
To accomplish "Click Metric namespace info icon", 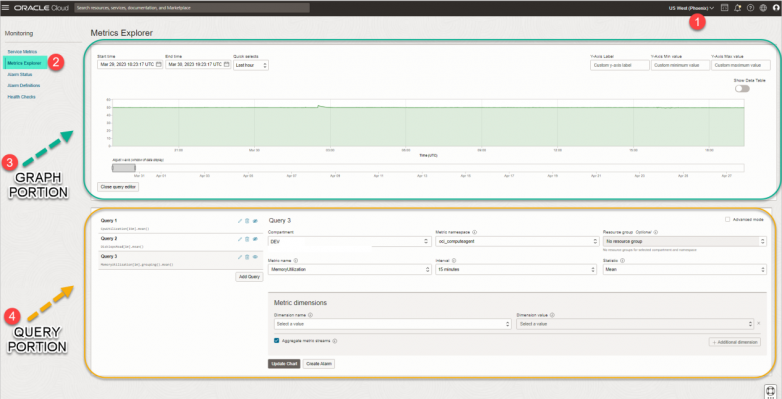I will coord(474,232).
